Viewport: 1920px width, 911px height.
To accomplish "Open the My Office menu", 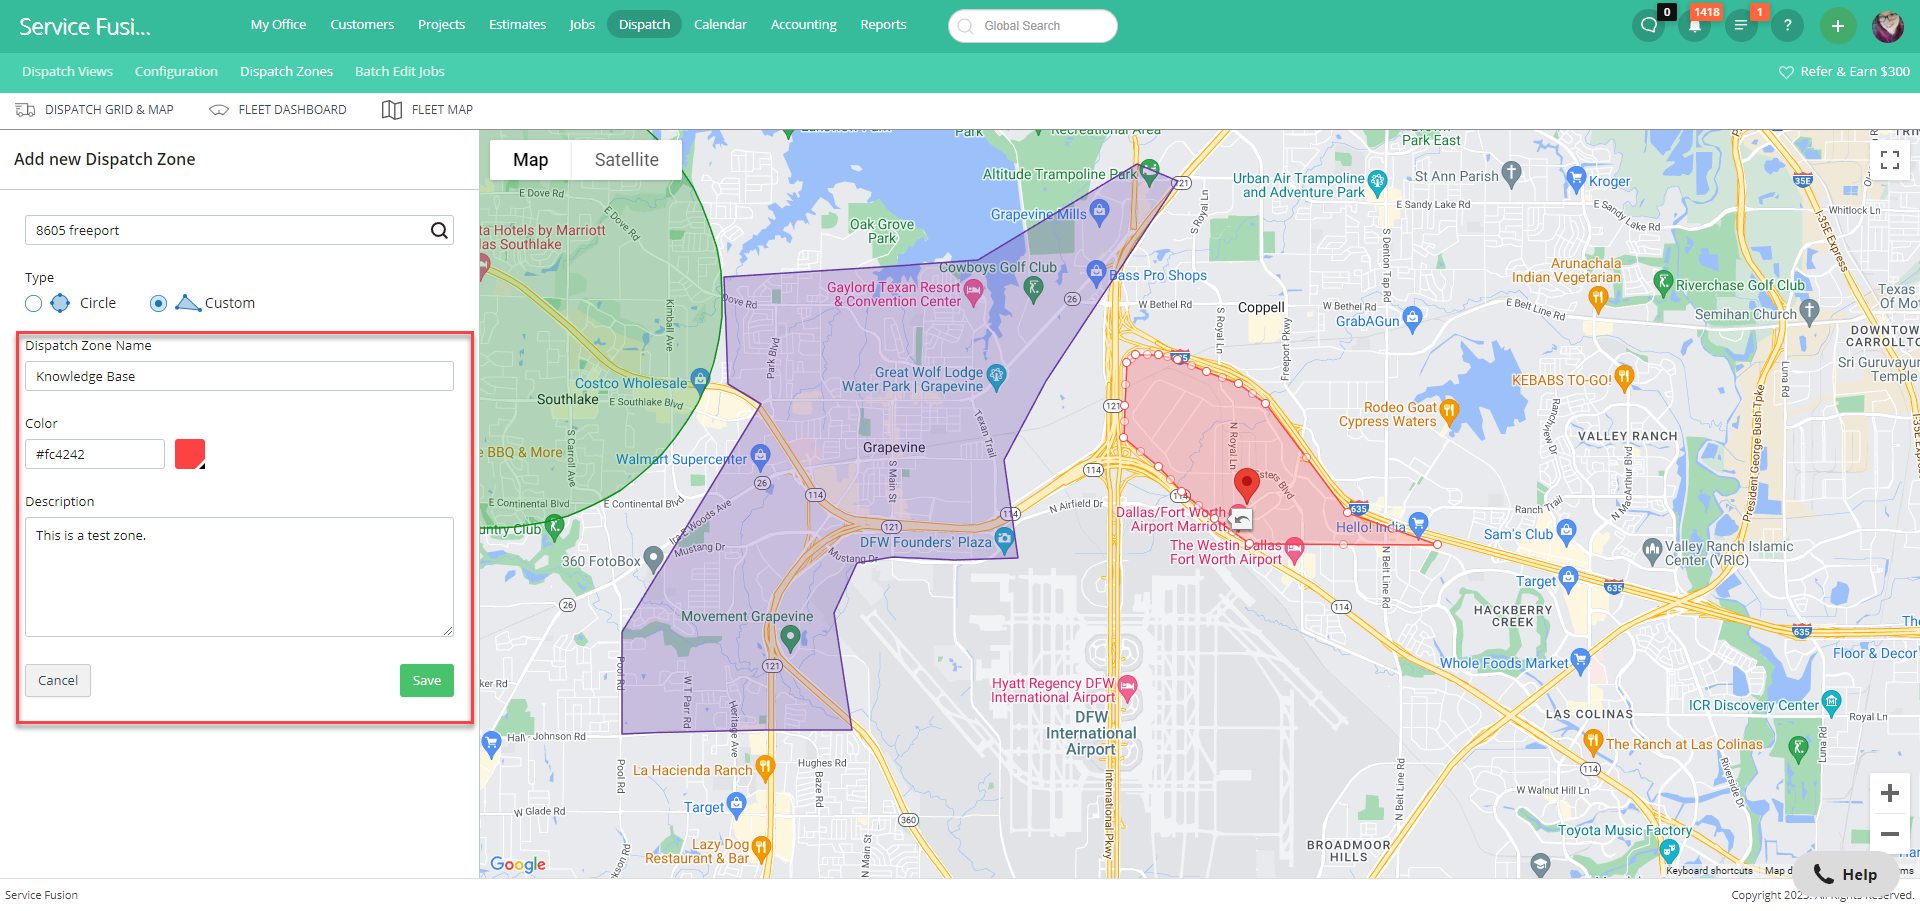I will (x=278, y=25).
